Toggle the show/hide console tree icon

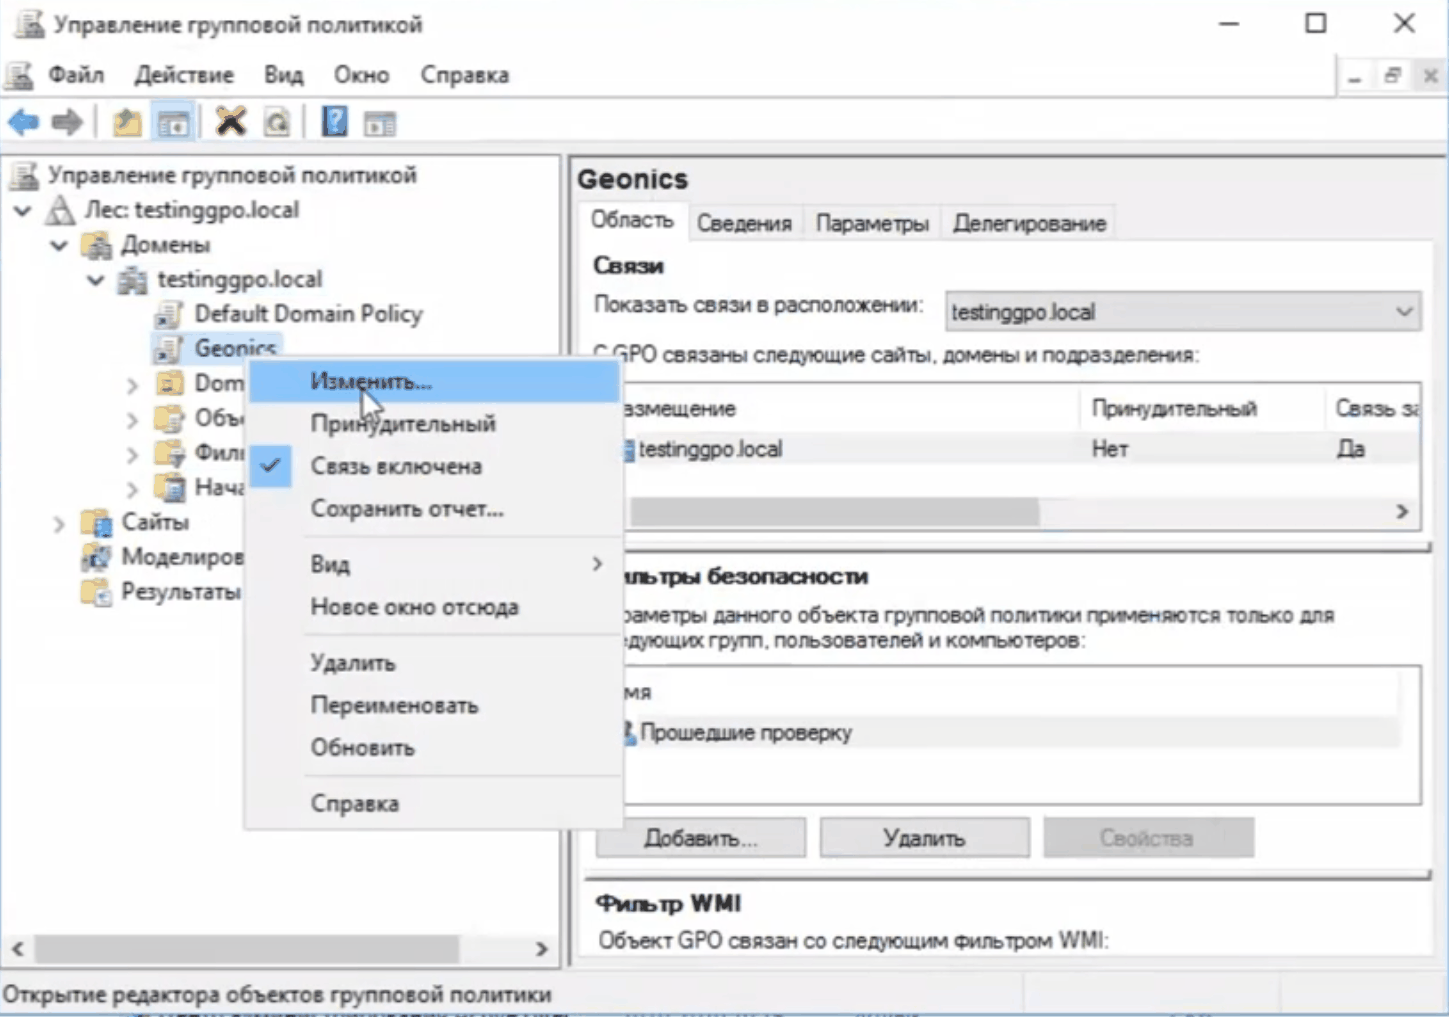[x=173, y=123]
